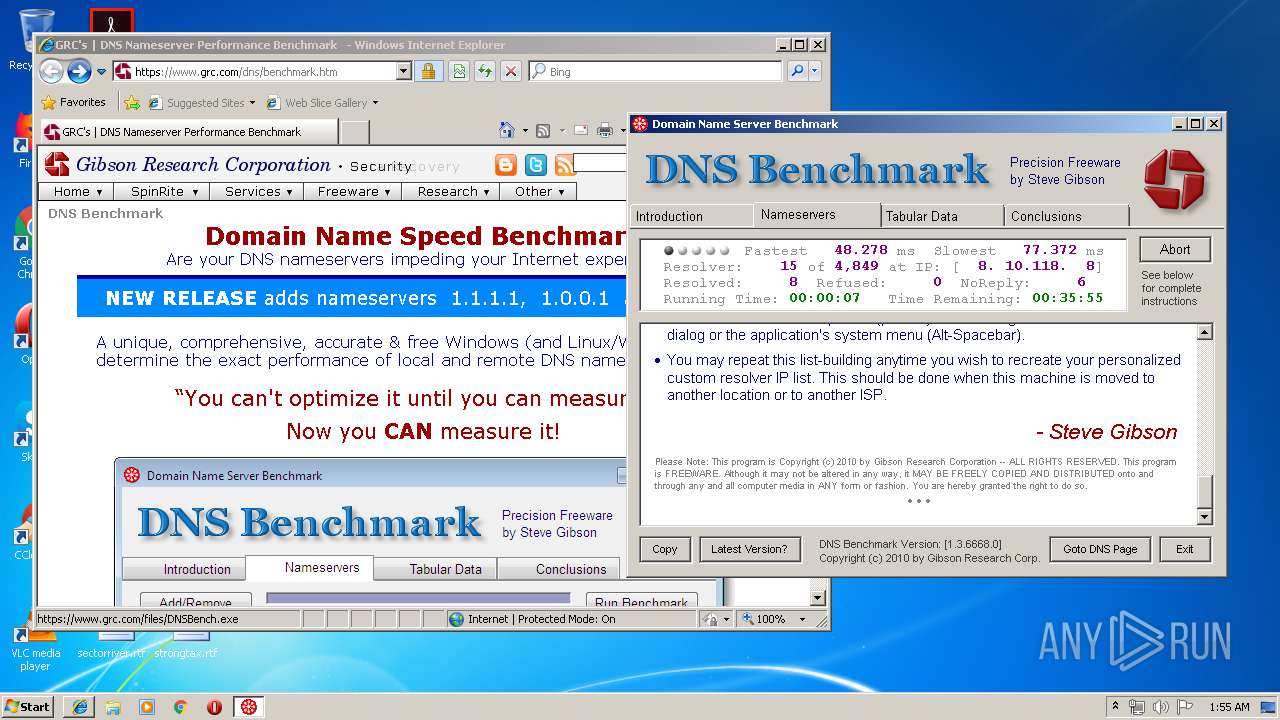This screenshot has height=720, width=1280.
Task: Click the Opera taskbar icon
Action: click(214, 707)
